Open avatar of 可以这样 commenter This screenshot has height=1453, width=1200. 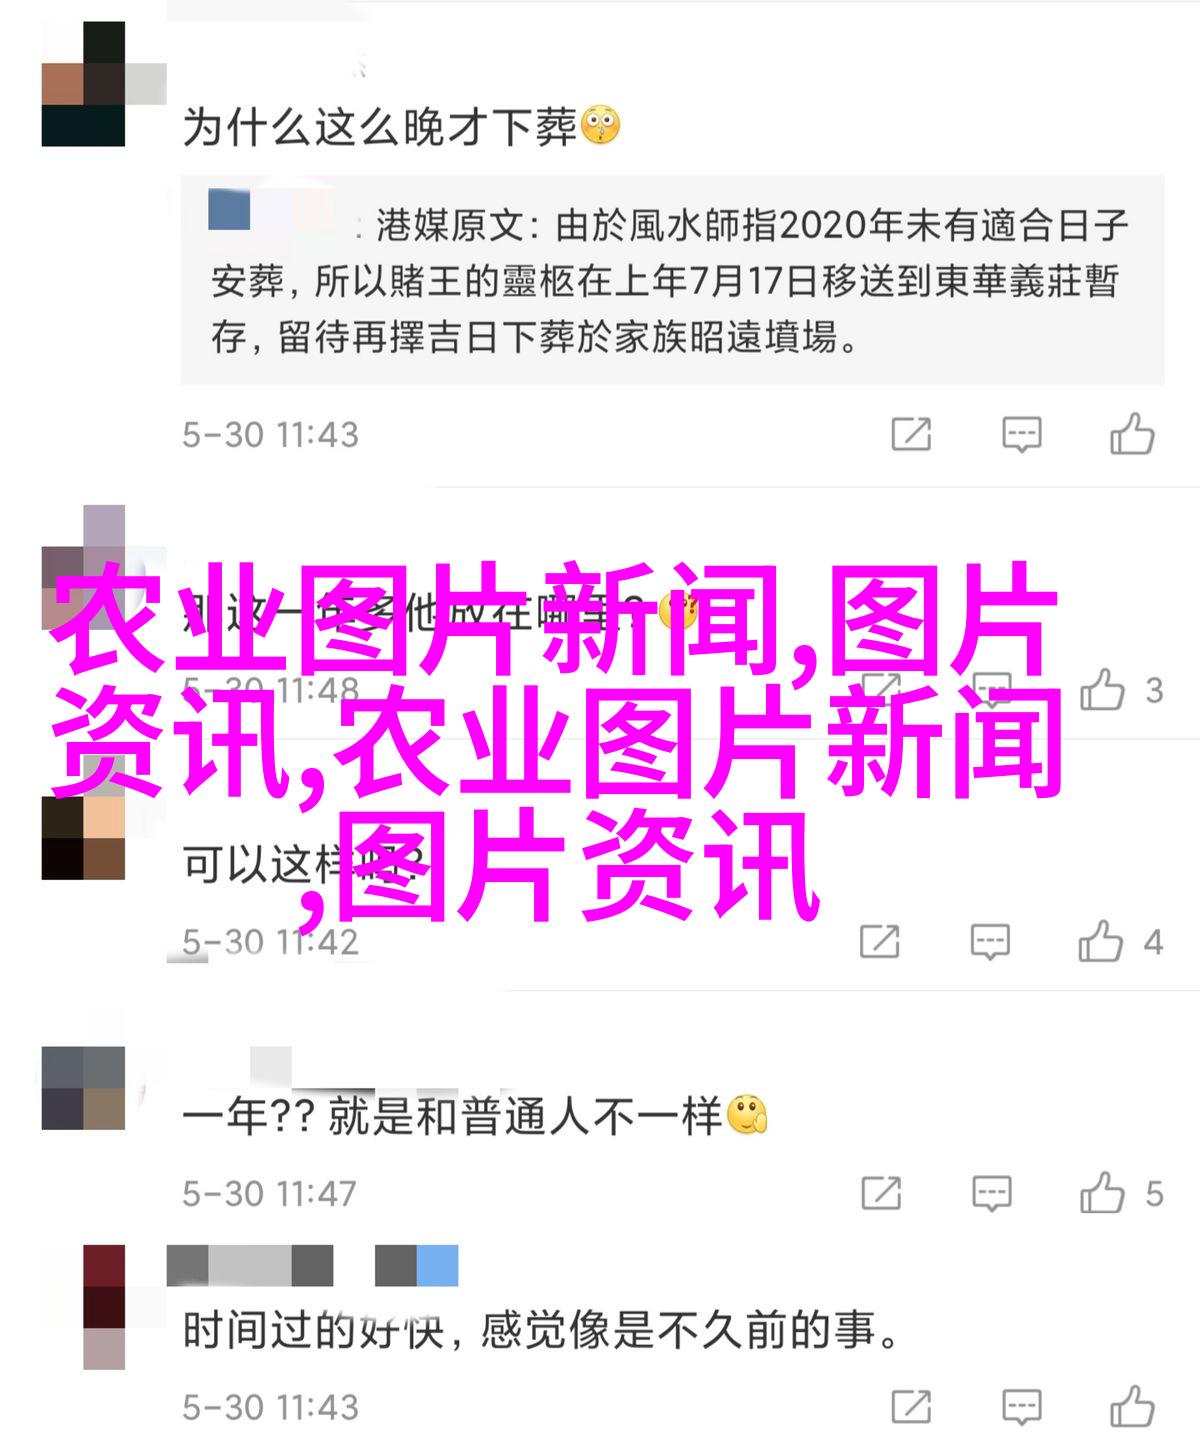coord(83,838)
